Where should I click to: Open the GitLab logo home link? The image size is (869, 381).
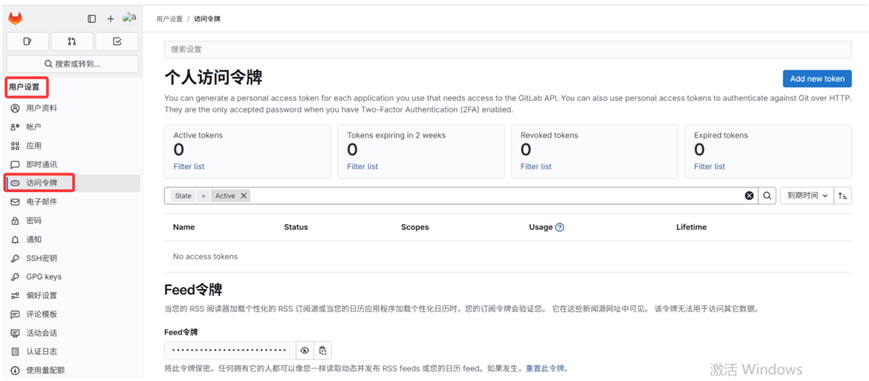[x=15, y=18]
